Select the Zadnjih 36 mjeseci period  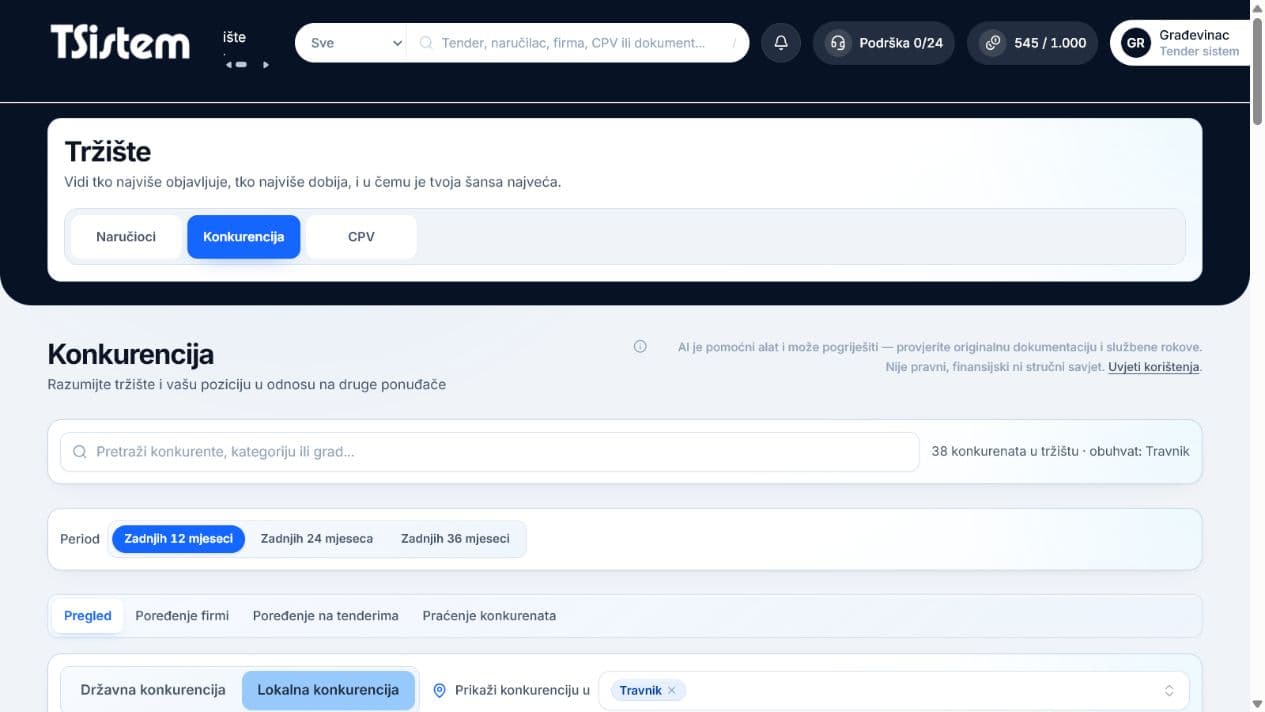455,538
